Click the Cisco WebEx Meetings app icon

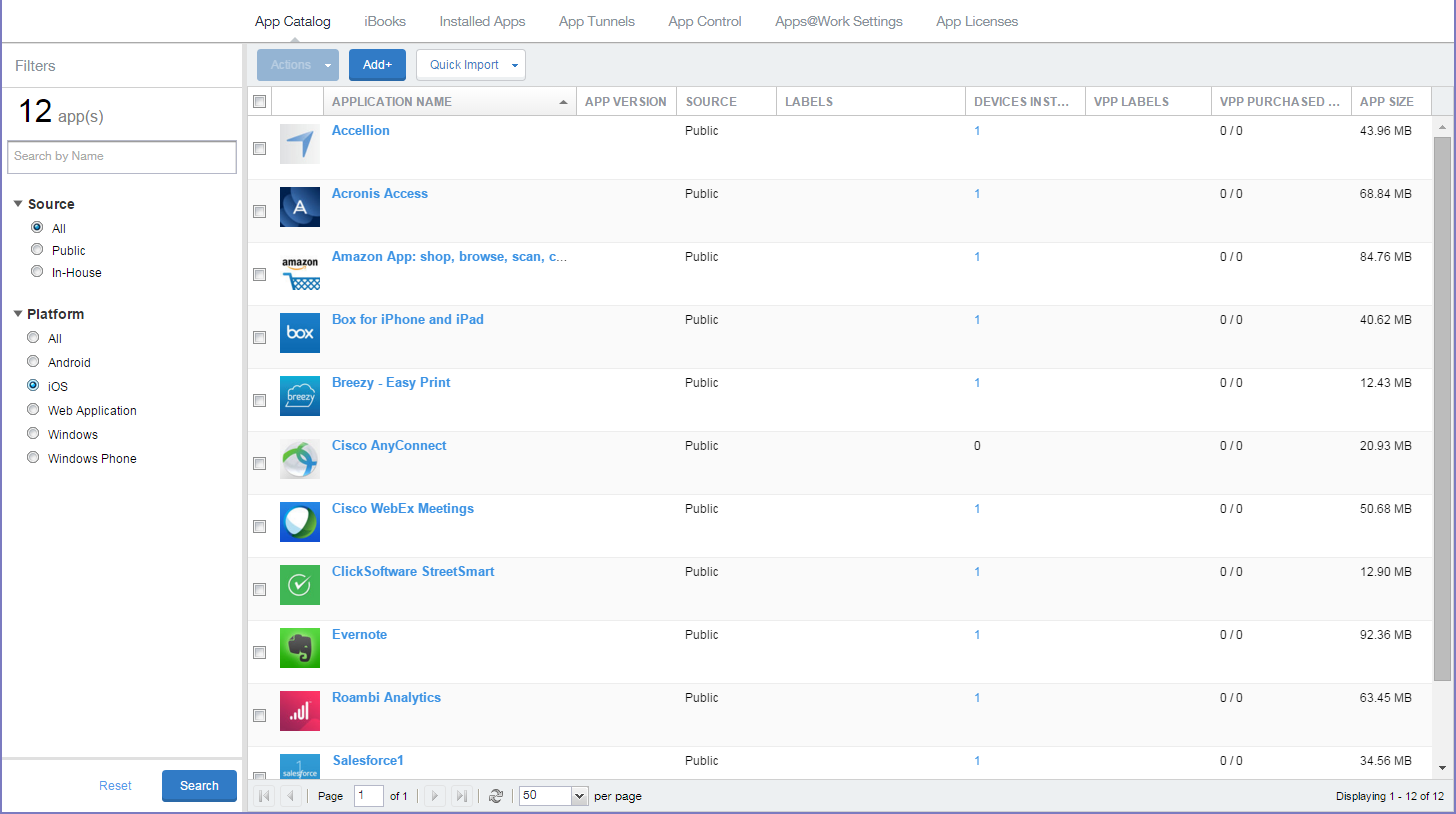click(300, 522)
